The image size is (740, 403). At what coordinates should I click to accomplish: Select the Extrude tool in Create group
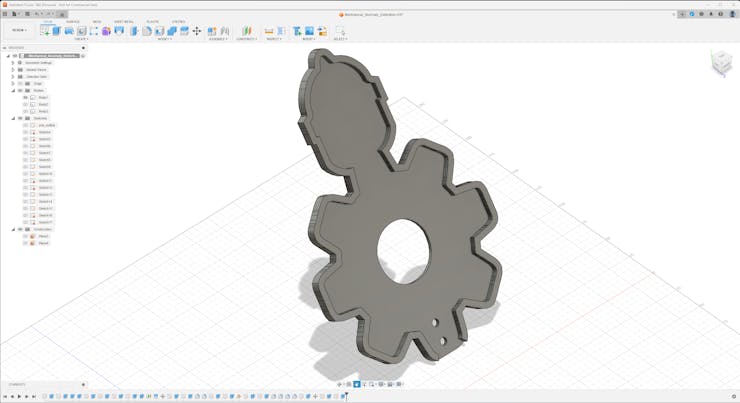57,31
